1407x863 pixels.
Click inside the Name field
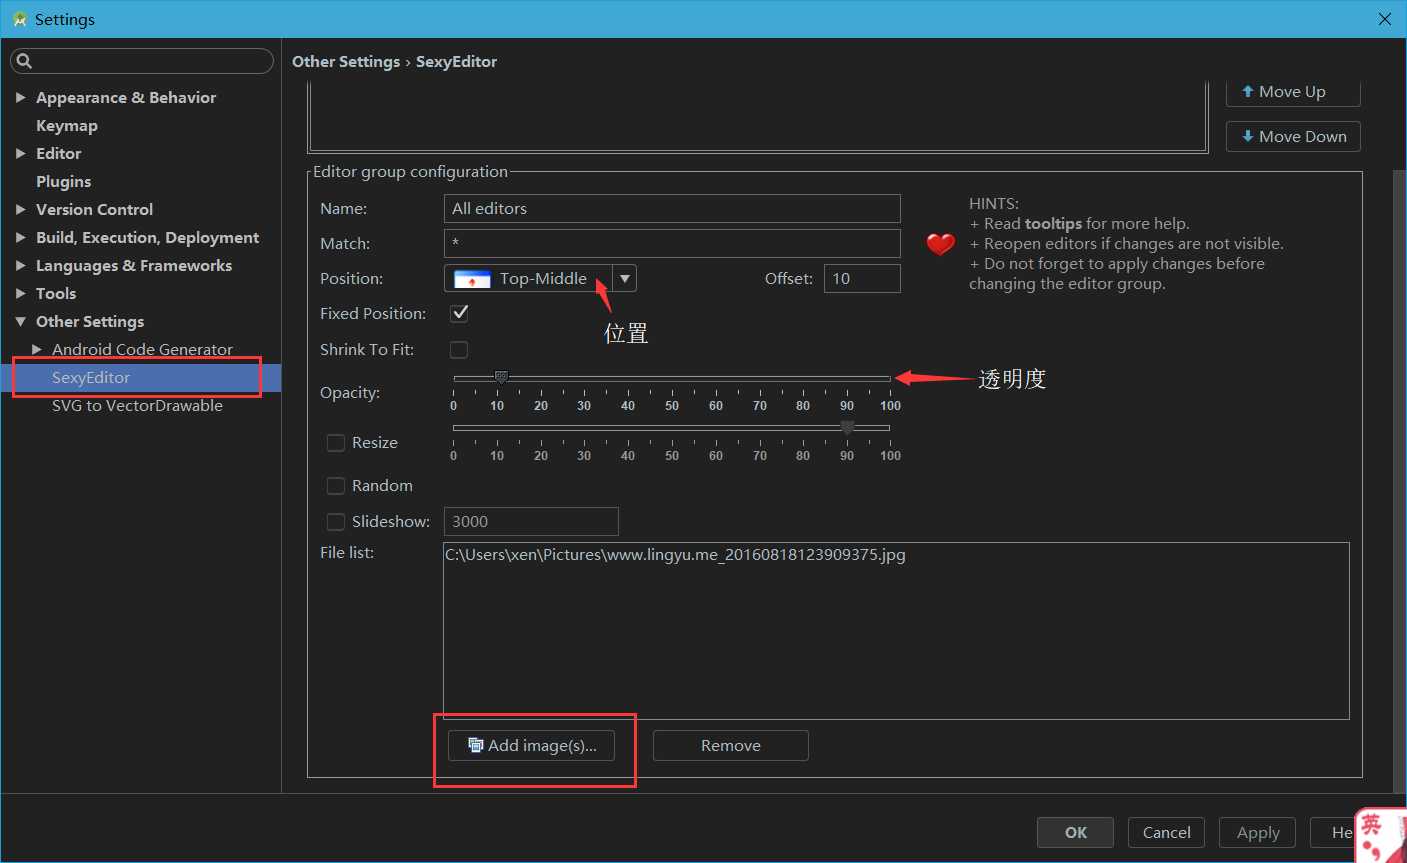(672, 208)
